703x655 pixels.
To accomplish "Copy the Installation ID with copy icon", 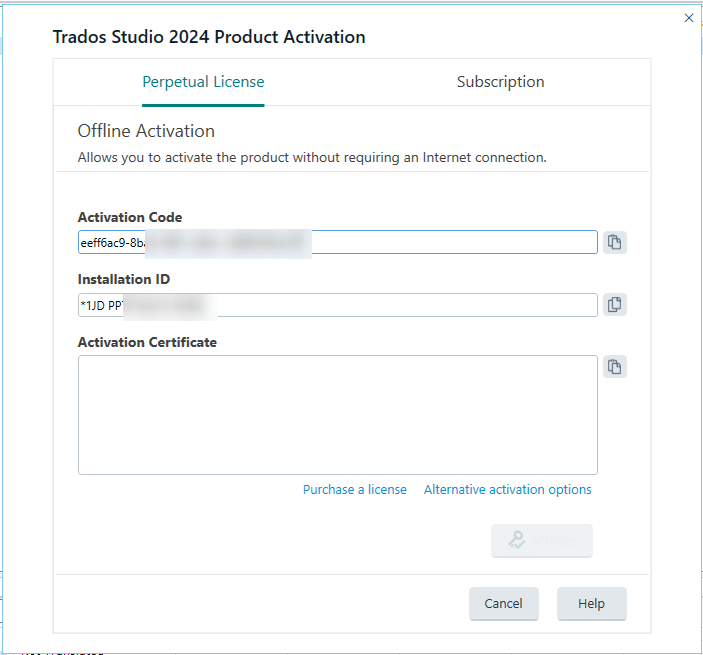I will click(614, 305).
